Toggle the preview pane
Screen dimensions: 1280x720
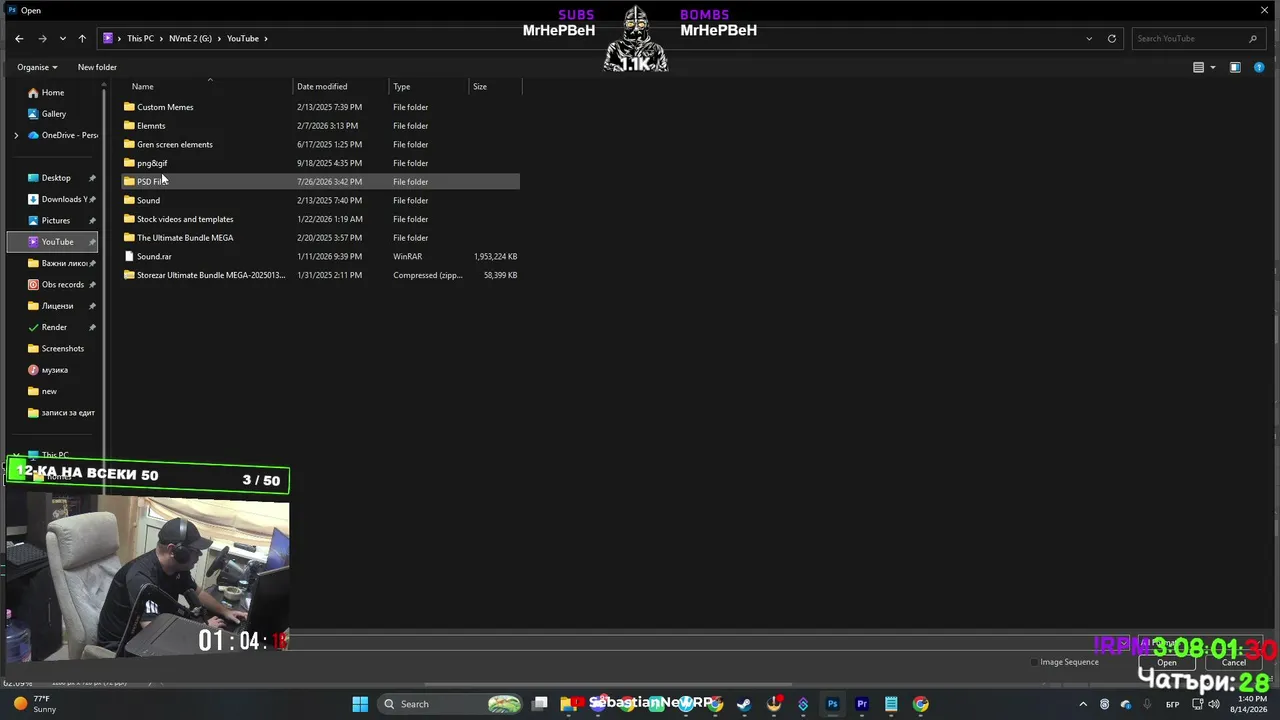pyautogui.click(x=1235, y=67)
